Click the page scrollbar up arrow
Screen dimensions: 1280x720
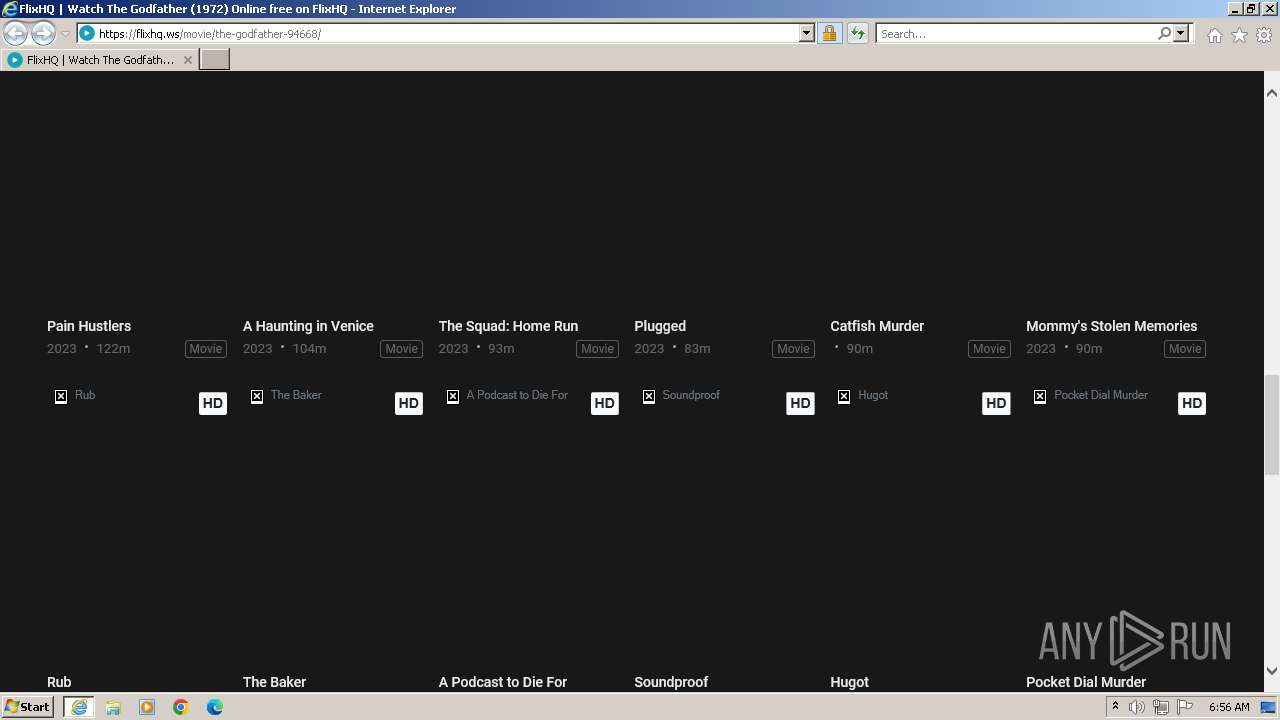coord(1272,93)
